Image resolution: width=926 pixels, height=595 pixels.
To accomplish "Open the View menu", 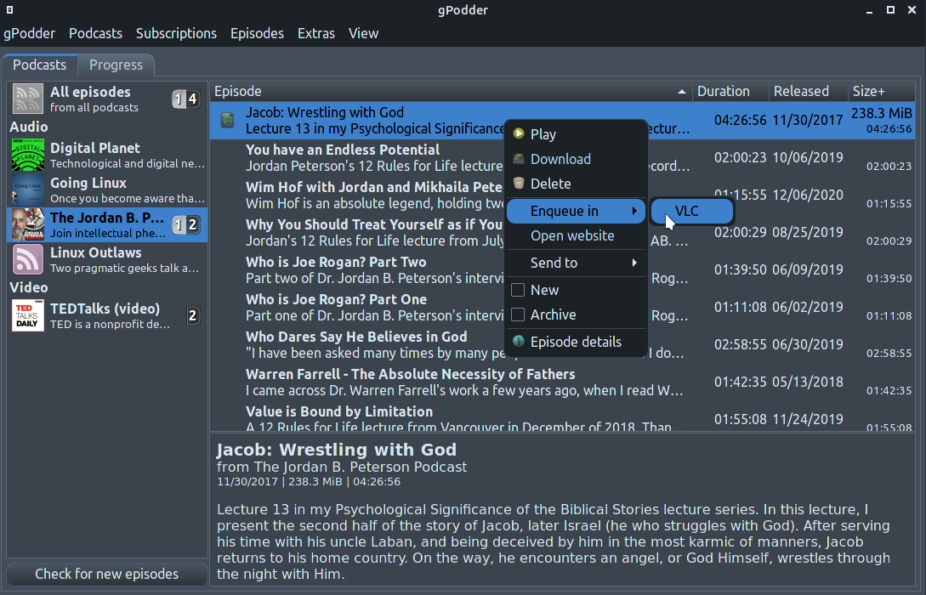I will (363, 34).
